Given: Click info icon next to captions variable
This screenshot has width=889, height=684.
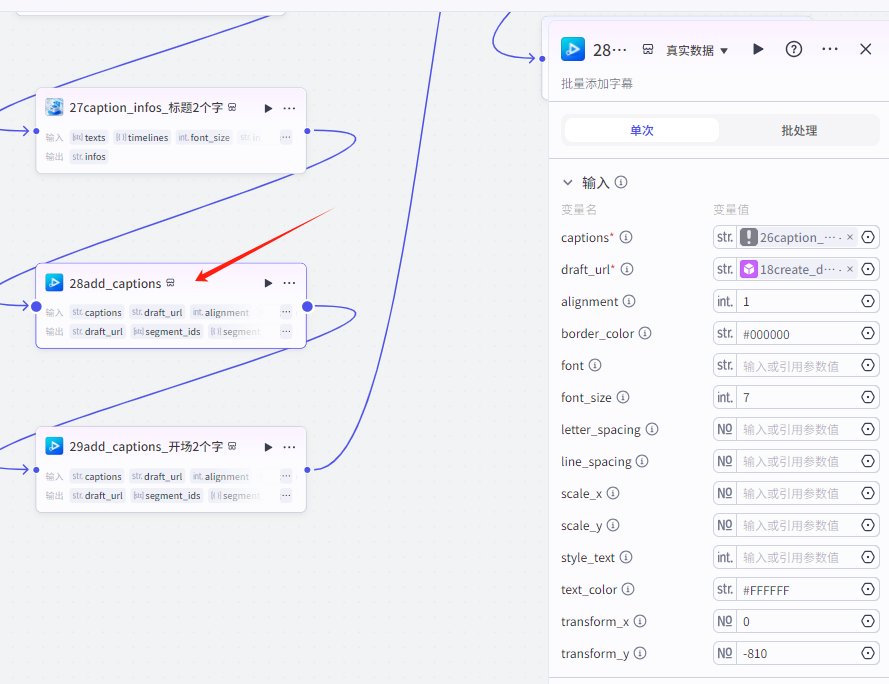Looking at the screenshot, I should tap(626, 238).
